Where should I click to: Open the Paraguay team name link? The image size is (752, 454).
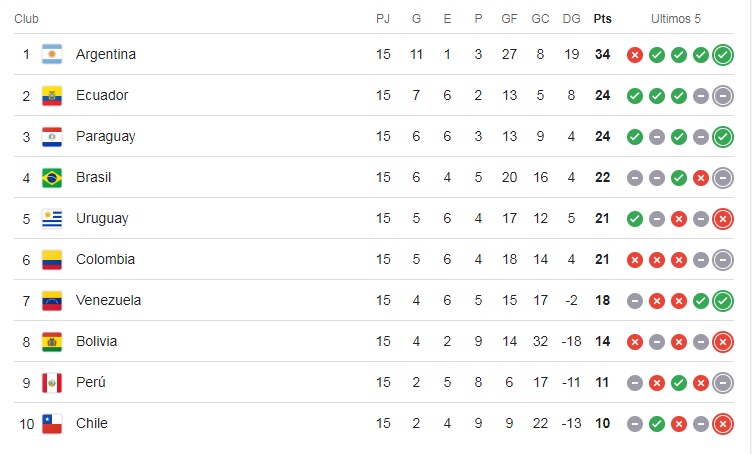(106, 137)
